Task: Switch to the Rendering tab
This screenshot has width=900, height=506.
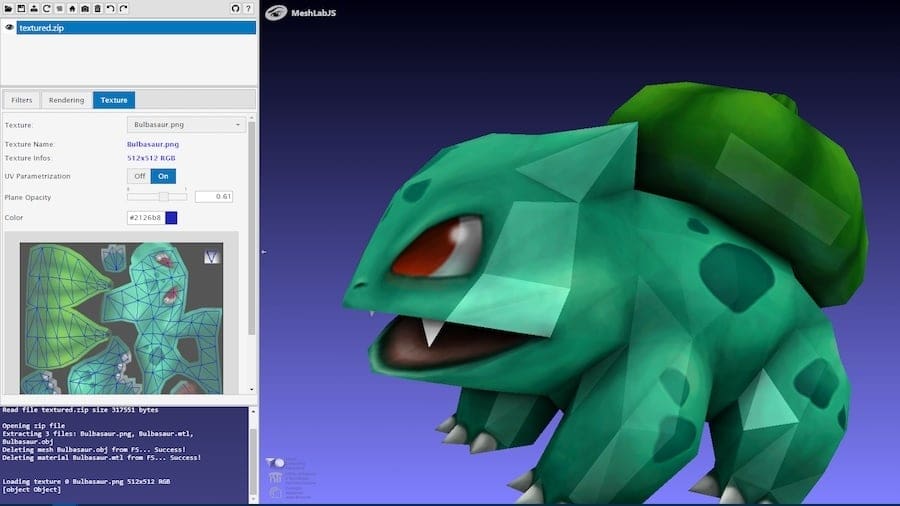Action: point(66,100)
